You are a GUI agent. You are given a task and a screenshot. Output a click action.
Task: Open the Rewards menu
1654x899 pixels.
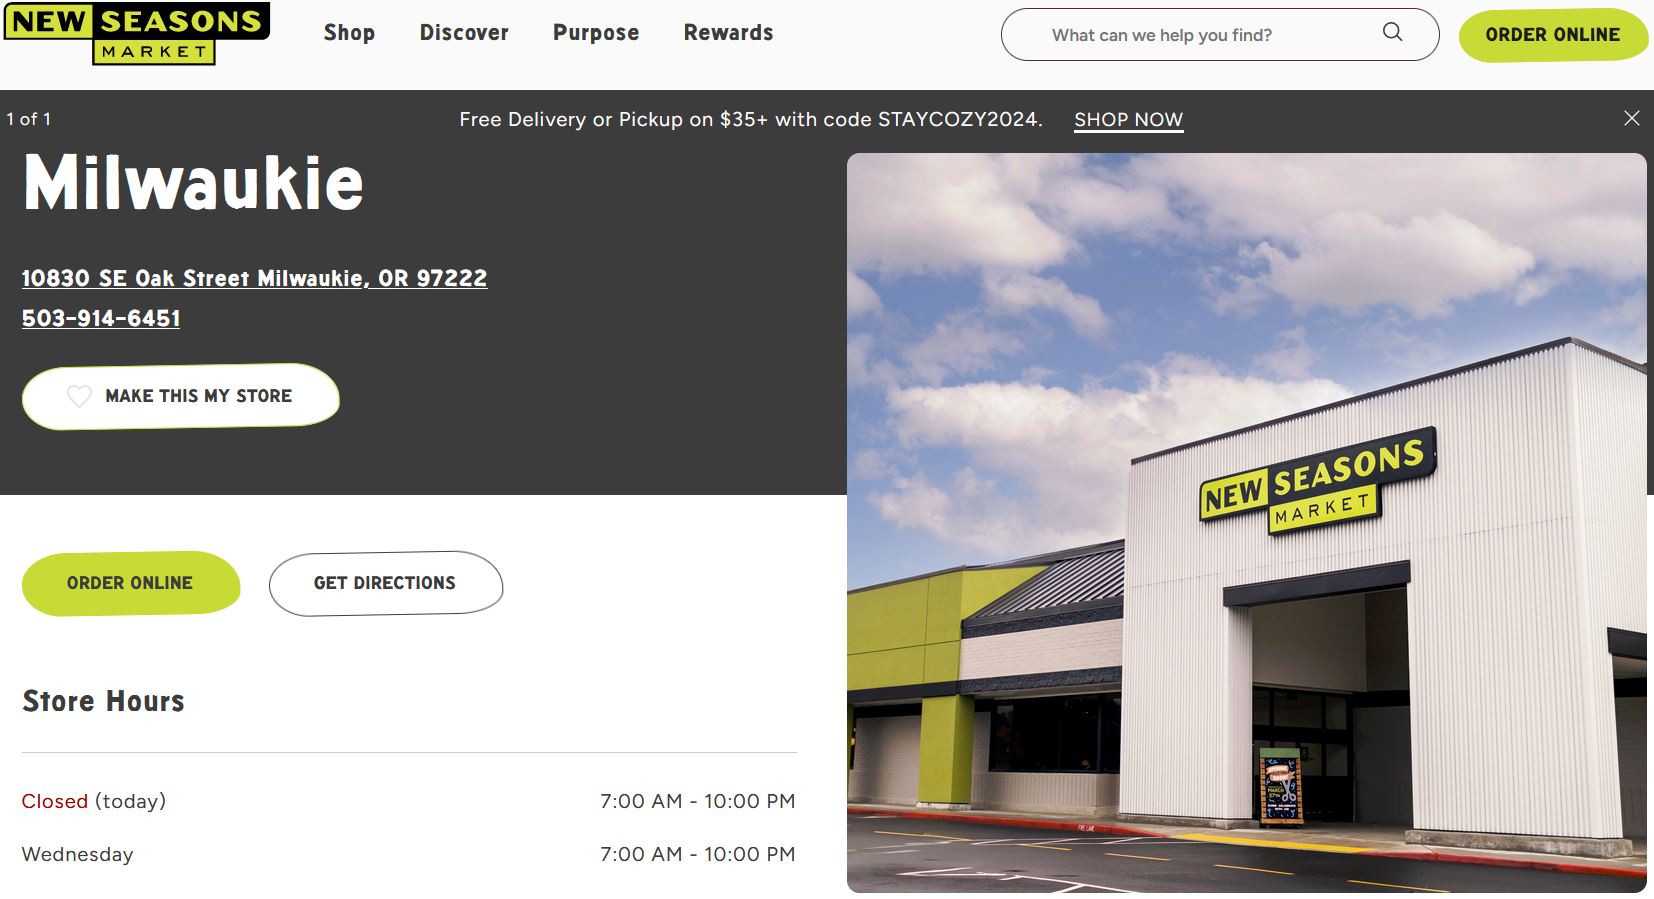pos(728,33)
